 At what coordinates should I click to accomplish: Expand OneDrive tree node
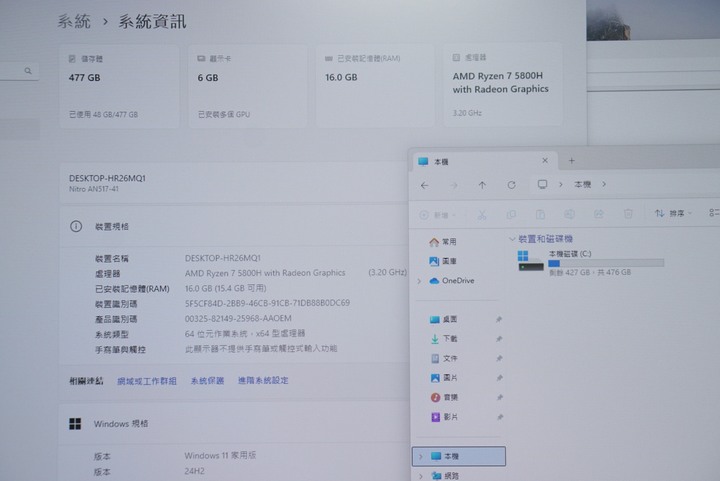[419, 281]
